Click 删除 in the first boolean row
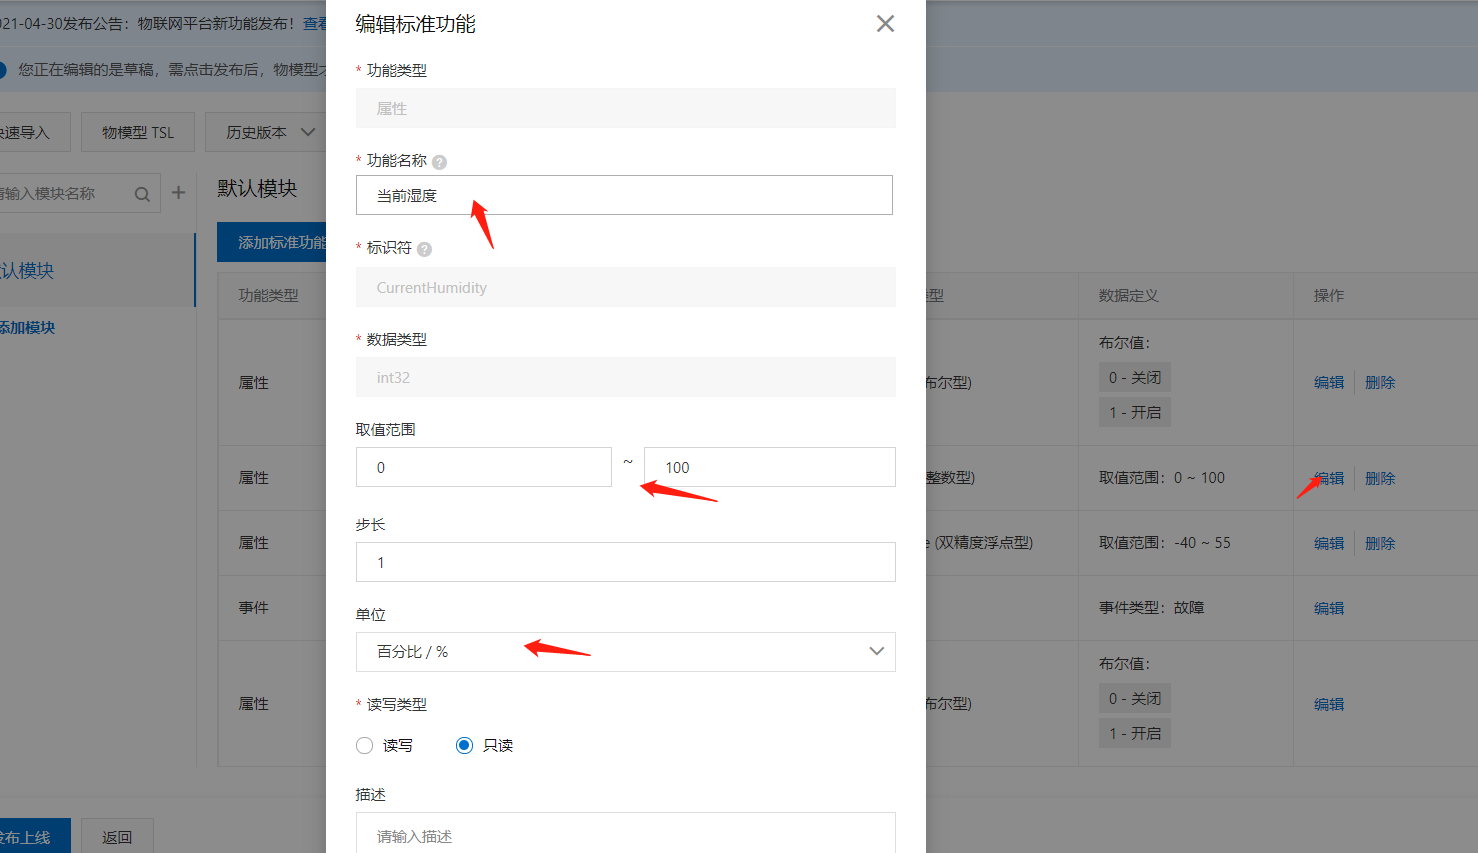Image resolution: width=1478 pixels, height=853 pixels. (1380, 382)
